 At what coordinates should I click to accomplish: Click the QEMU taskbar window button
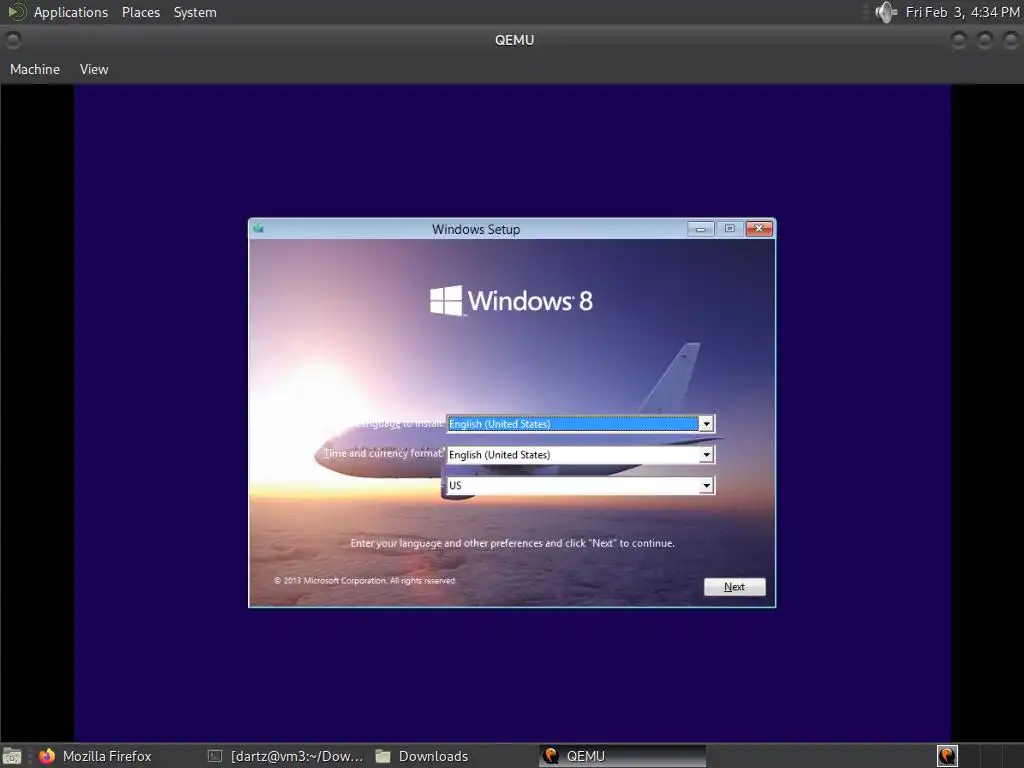click(622, 756)
